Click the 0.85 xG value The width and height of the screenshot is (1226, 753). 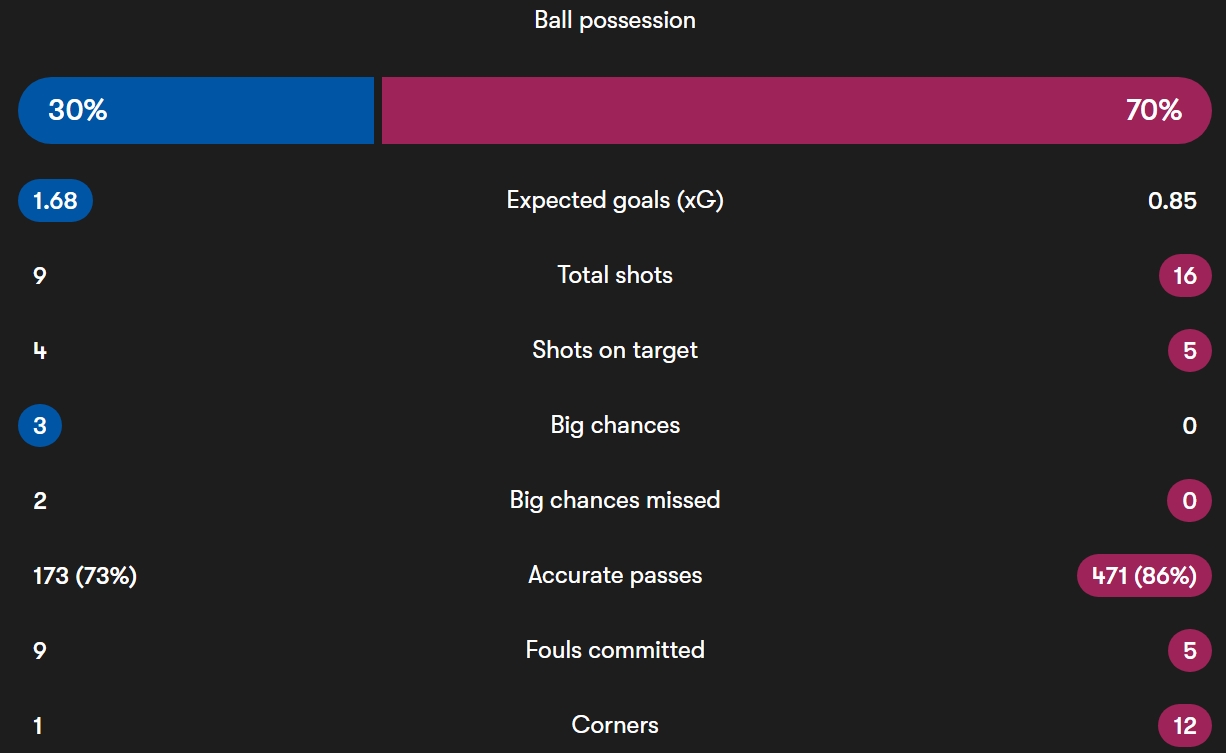click(1172, 201)
